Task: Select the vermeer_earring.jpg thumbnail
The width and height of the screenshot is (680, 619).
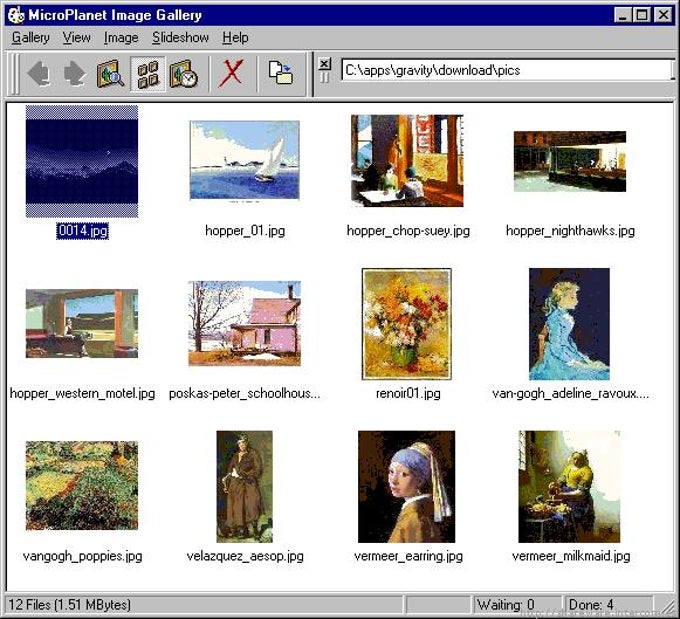Action: [x=407, y=486]
